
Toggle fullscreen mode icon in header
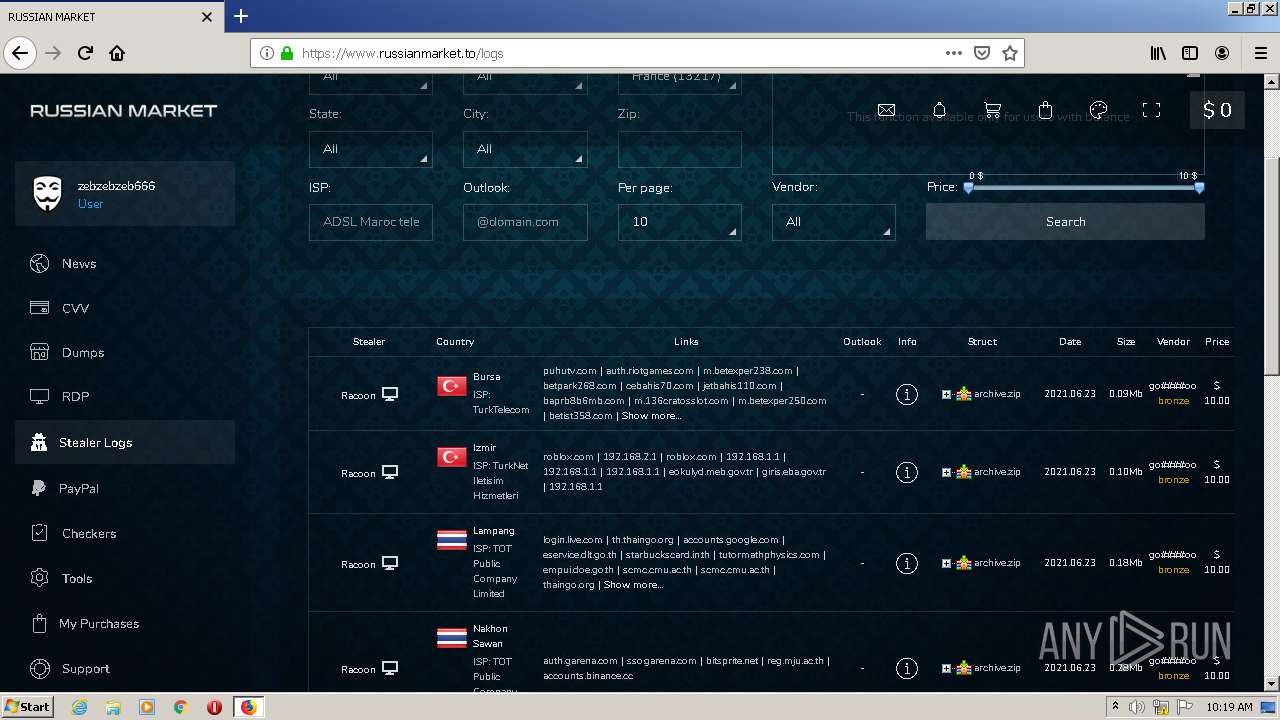(1152, 110)
